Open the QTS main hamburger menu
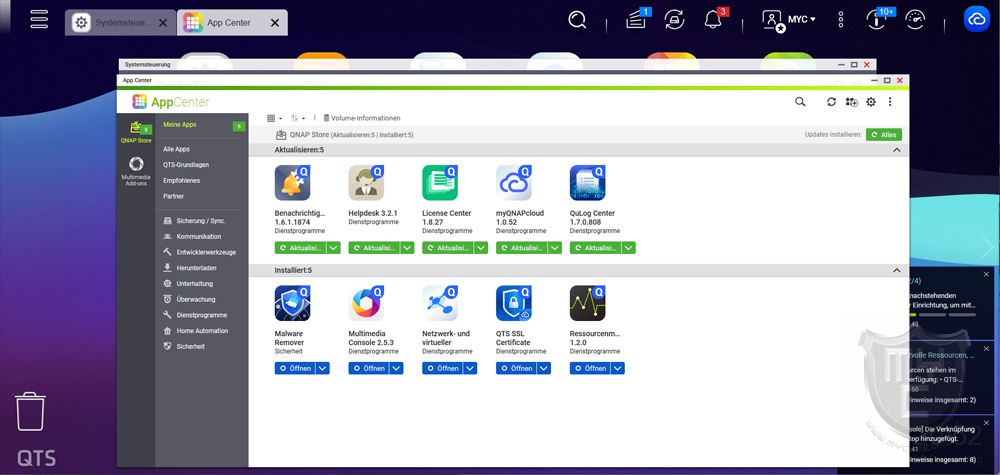This screenshot has height=475, width=1000. coord(39,19)
